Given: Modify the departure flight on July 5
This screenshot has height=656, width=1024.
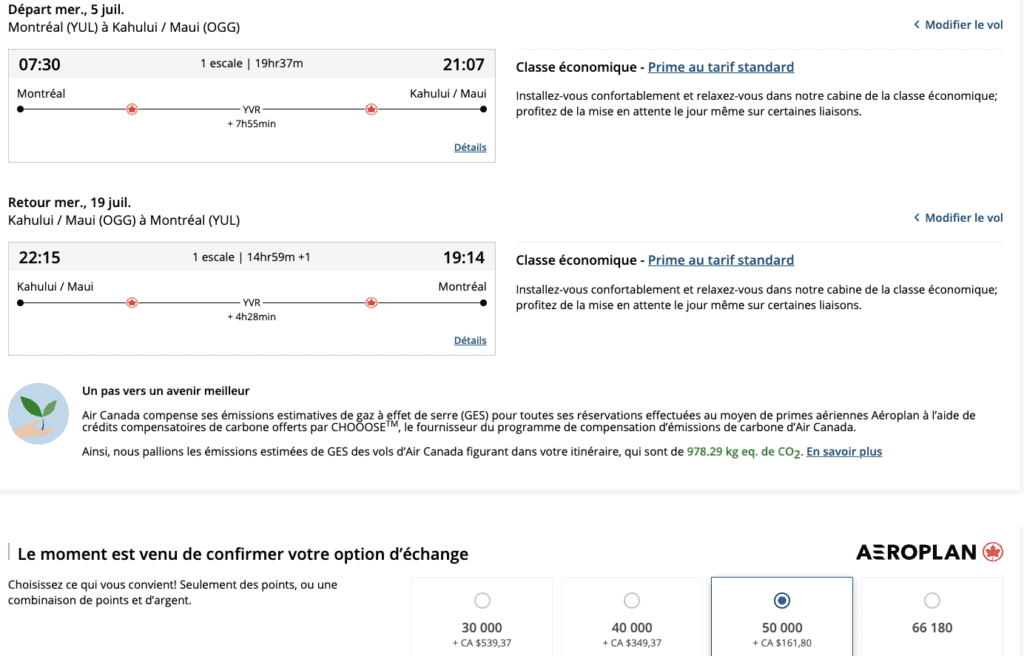Looking at the screenshot, I should (x=963, y=25).
